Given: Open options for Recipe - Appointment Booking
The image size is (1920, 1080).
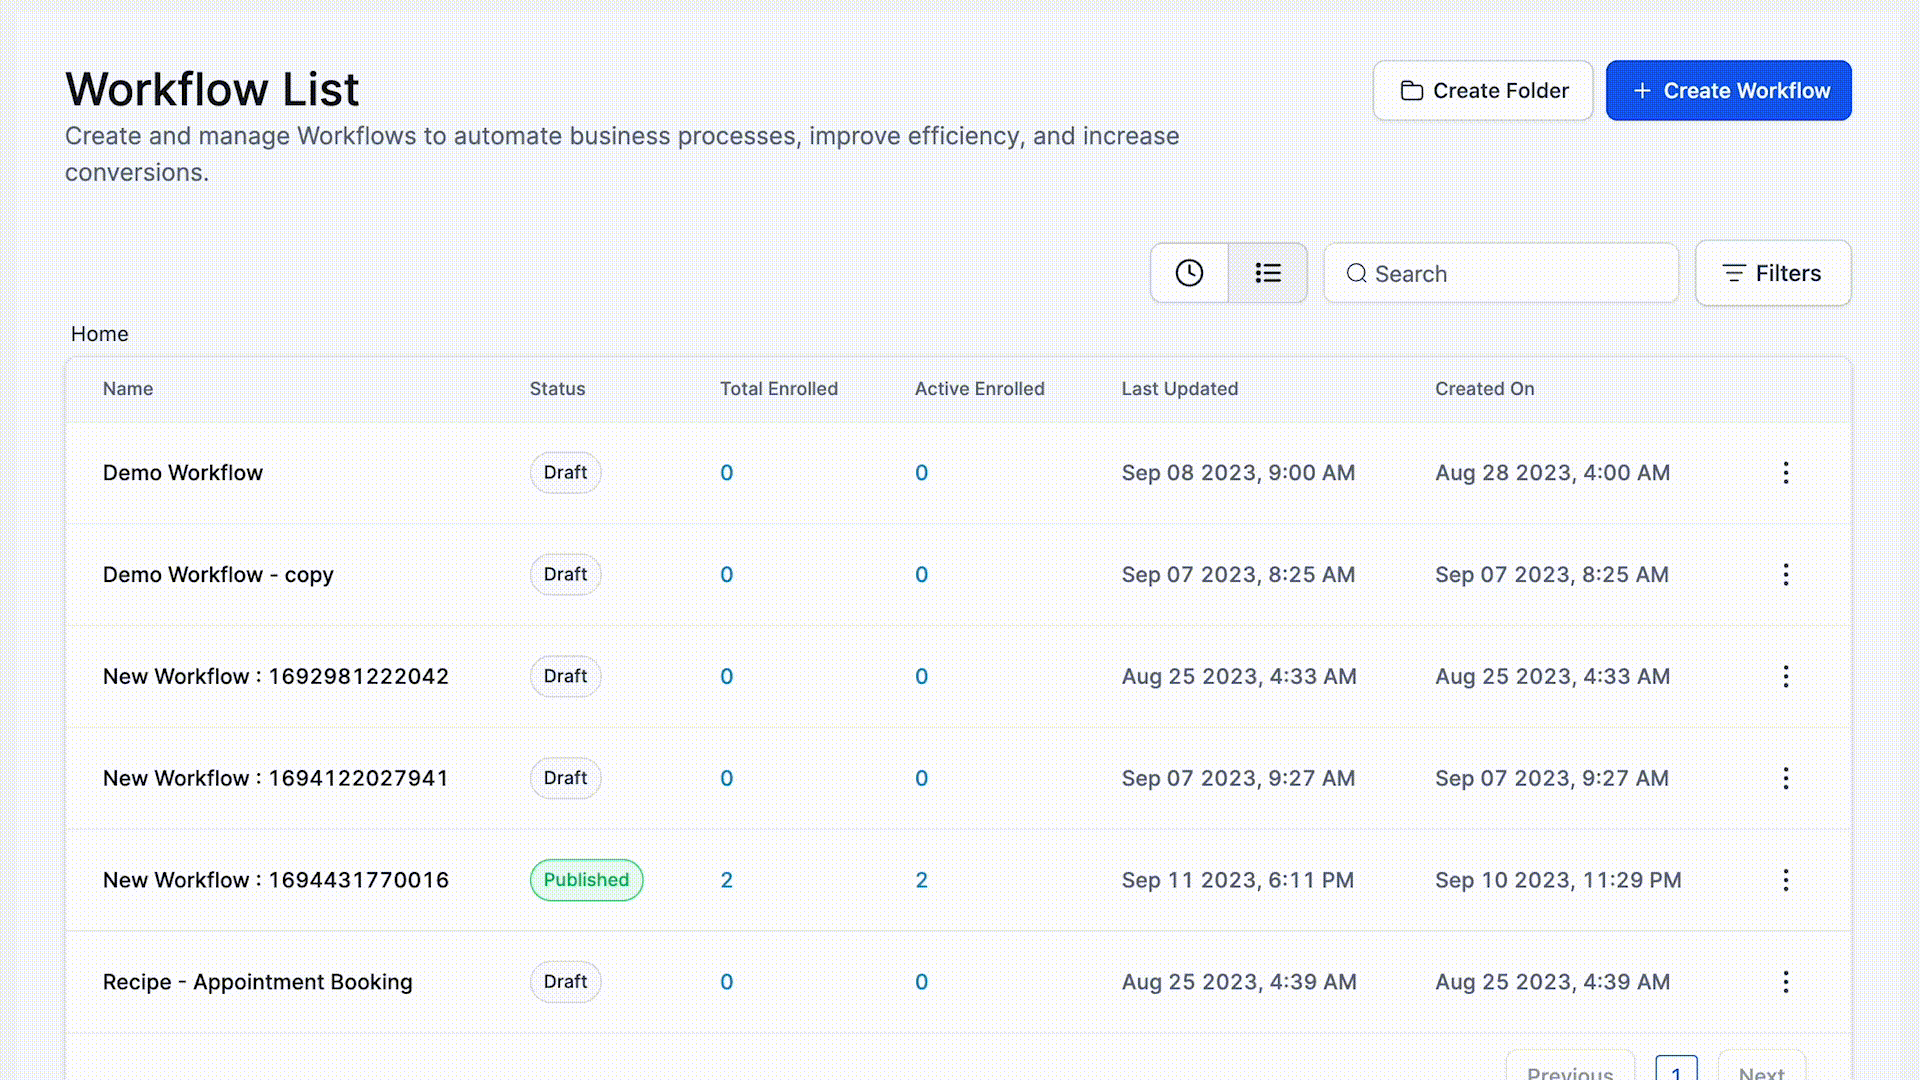Looking at the screenshot, I should pos(1785,982).
